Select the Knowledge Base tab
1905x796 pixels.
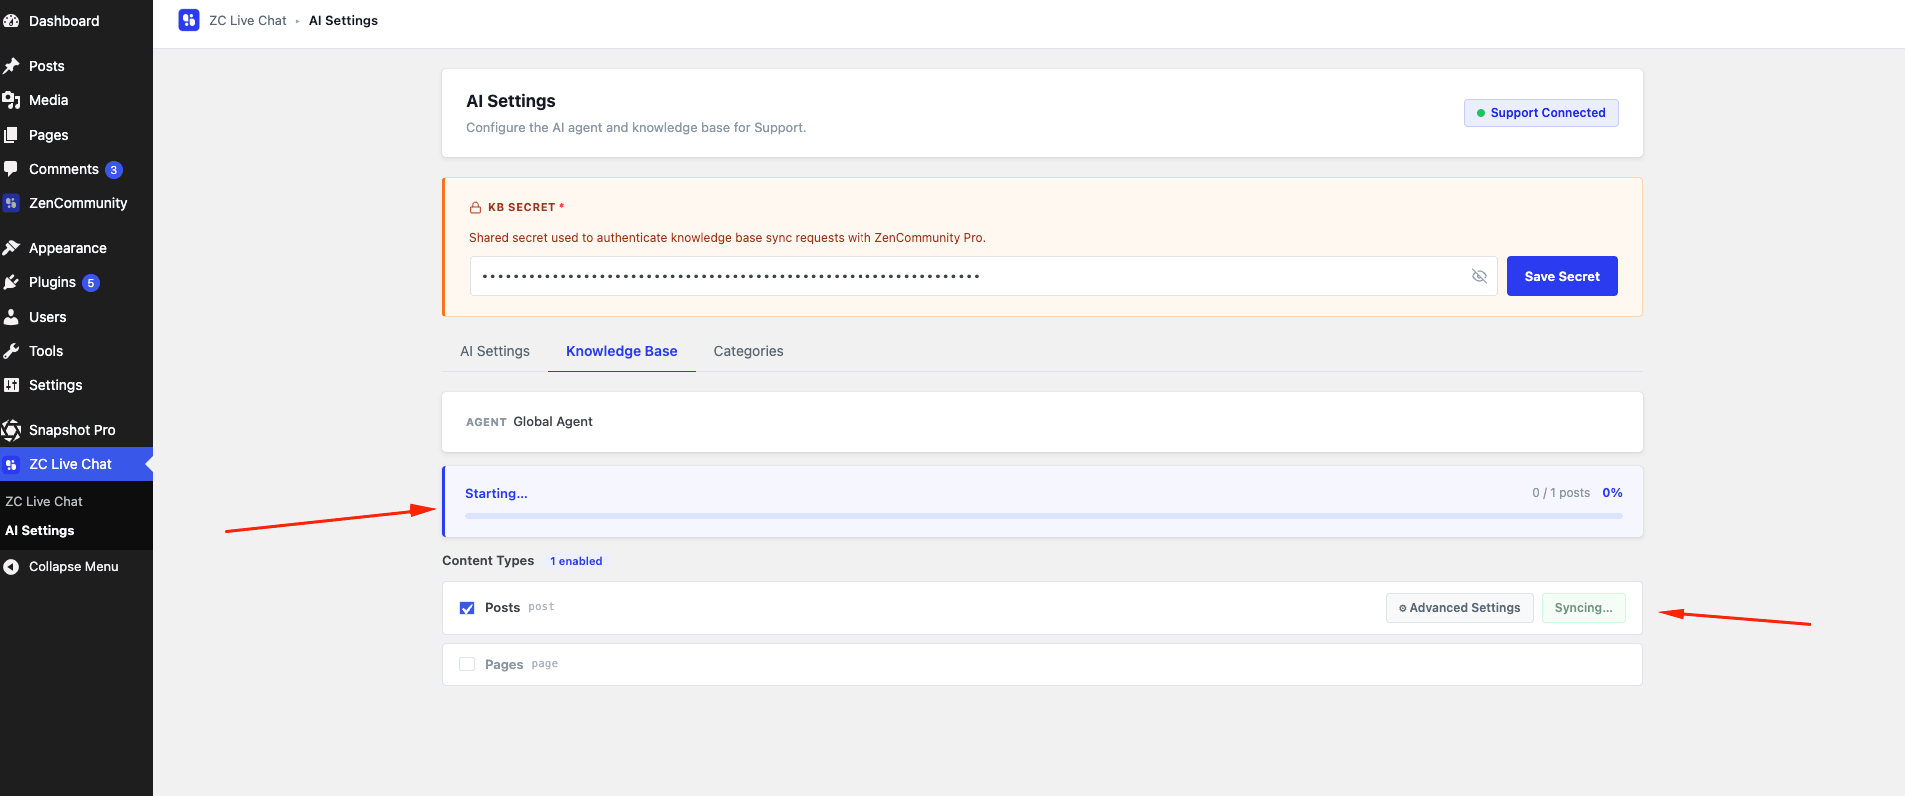tap(622, 351)
